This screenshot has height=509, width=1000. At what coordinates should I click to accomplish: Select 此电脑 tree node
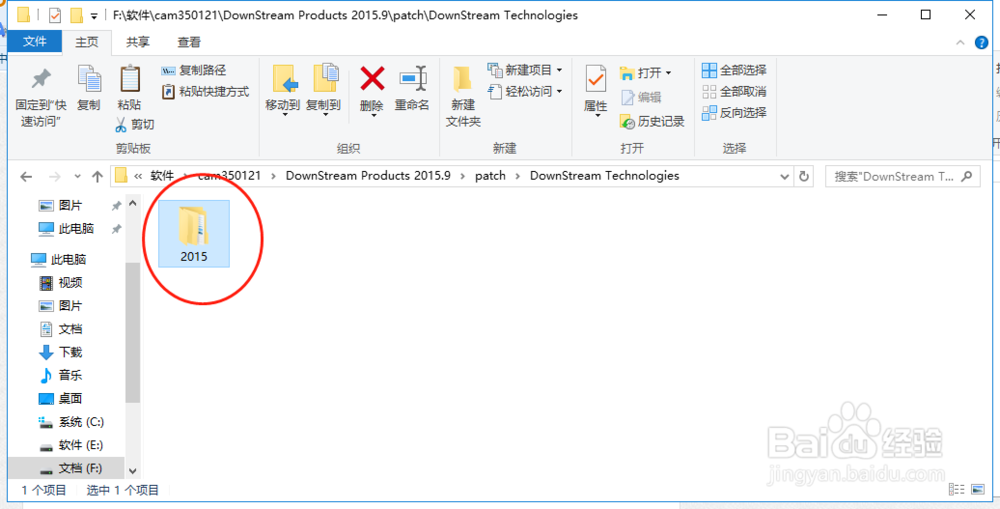(x=58, y=259)
